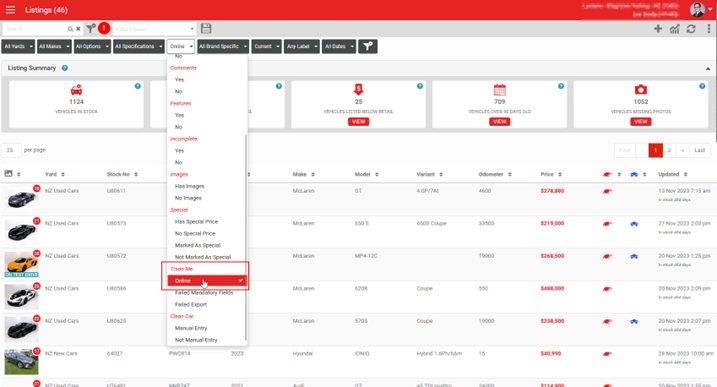Open thumbnail of orange McLaren on test drive

(x=21, y=264)
